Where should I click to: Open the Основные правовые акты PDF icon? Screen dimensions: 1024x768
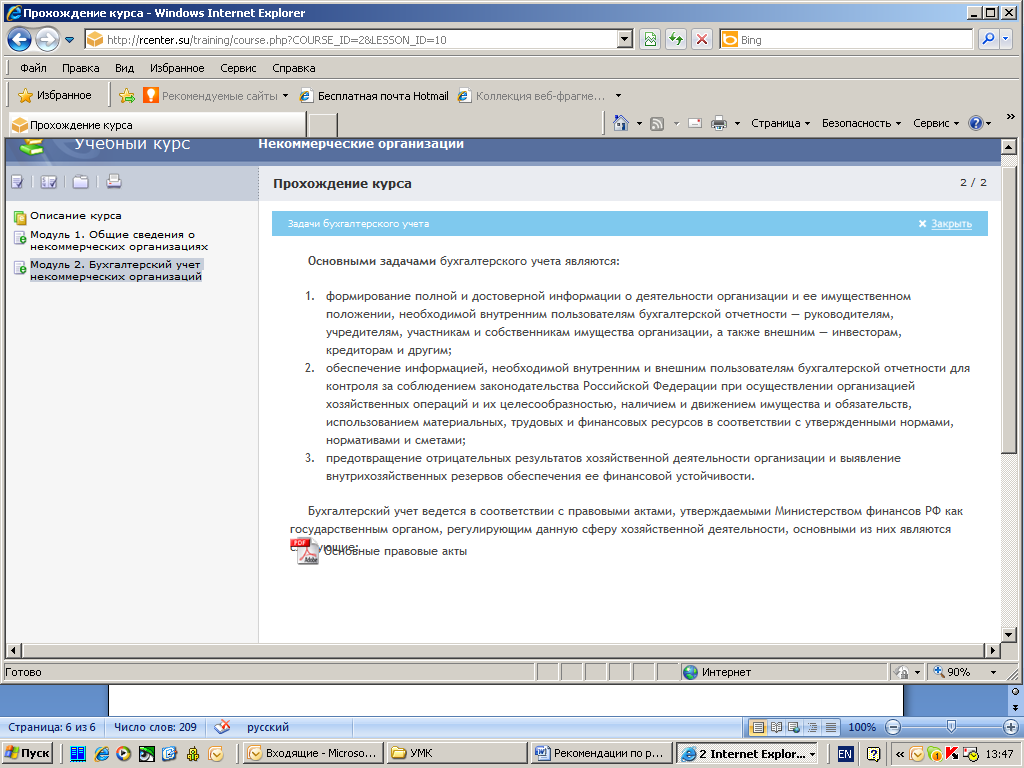pos(304,551)
